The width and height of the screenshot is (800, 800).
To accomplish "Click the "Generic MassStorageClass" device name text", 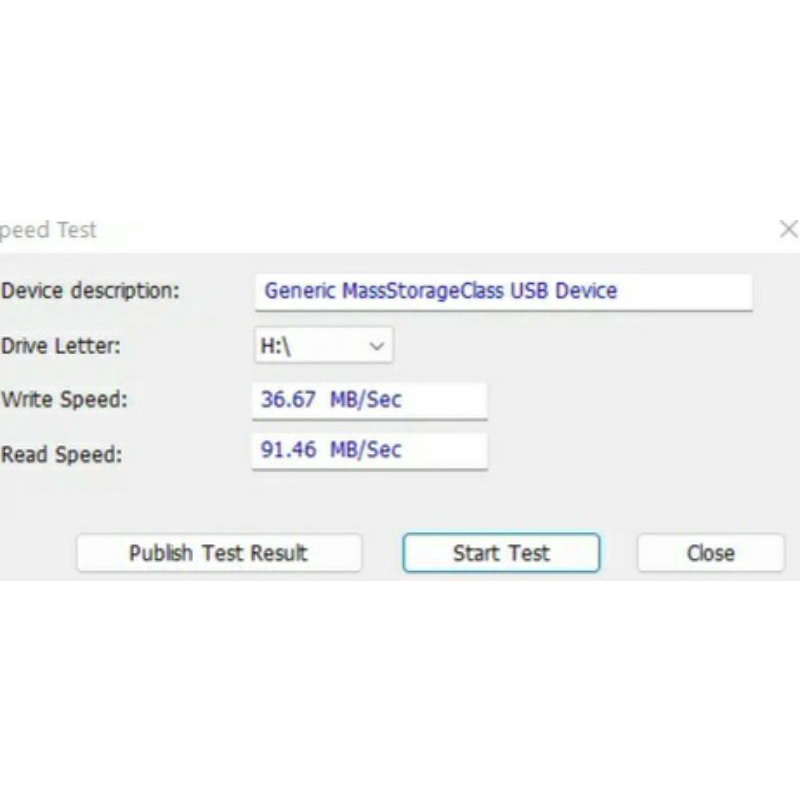I will tap(384, 291).
